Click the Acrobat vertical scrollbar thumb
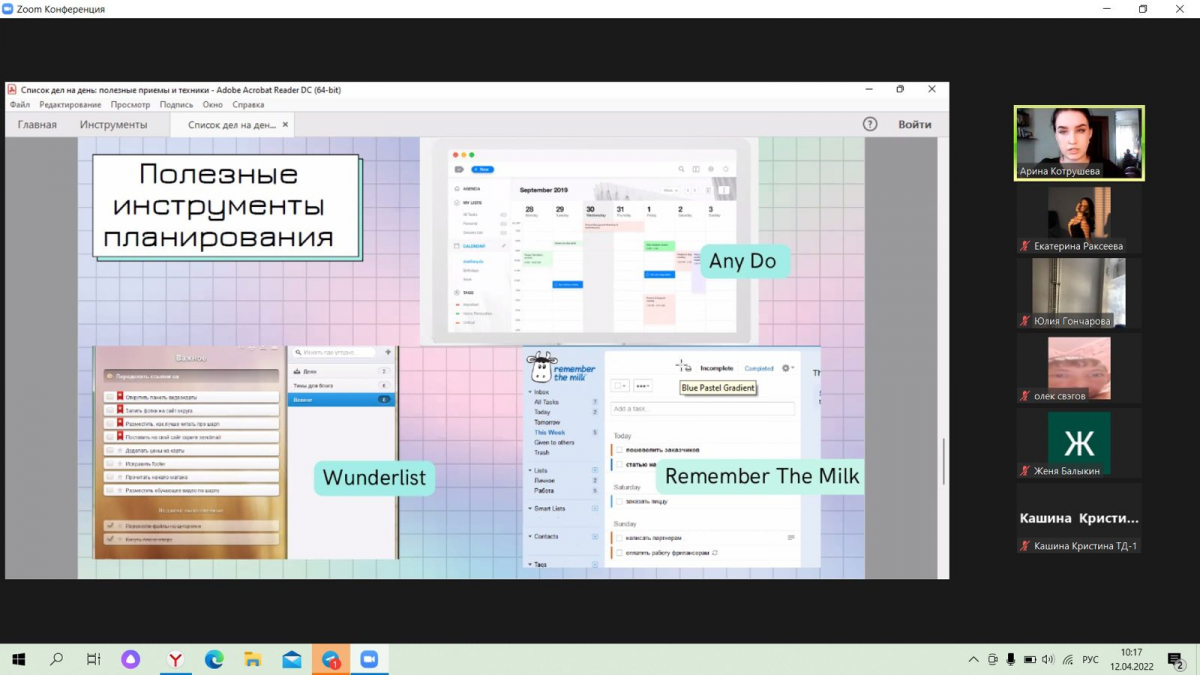 point(943,462)
